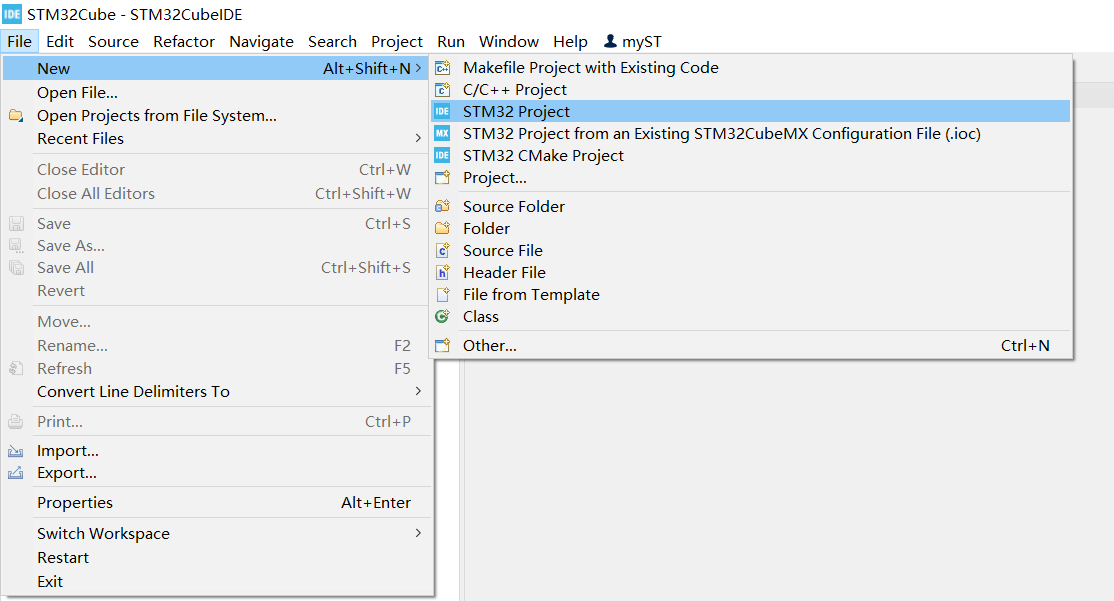The image size is (1114, 601).
Task: Open the Run menu
Action: coord(450,41)
